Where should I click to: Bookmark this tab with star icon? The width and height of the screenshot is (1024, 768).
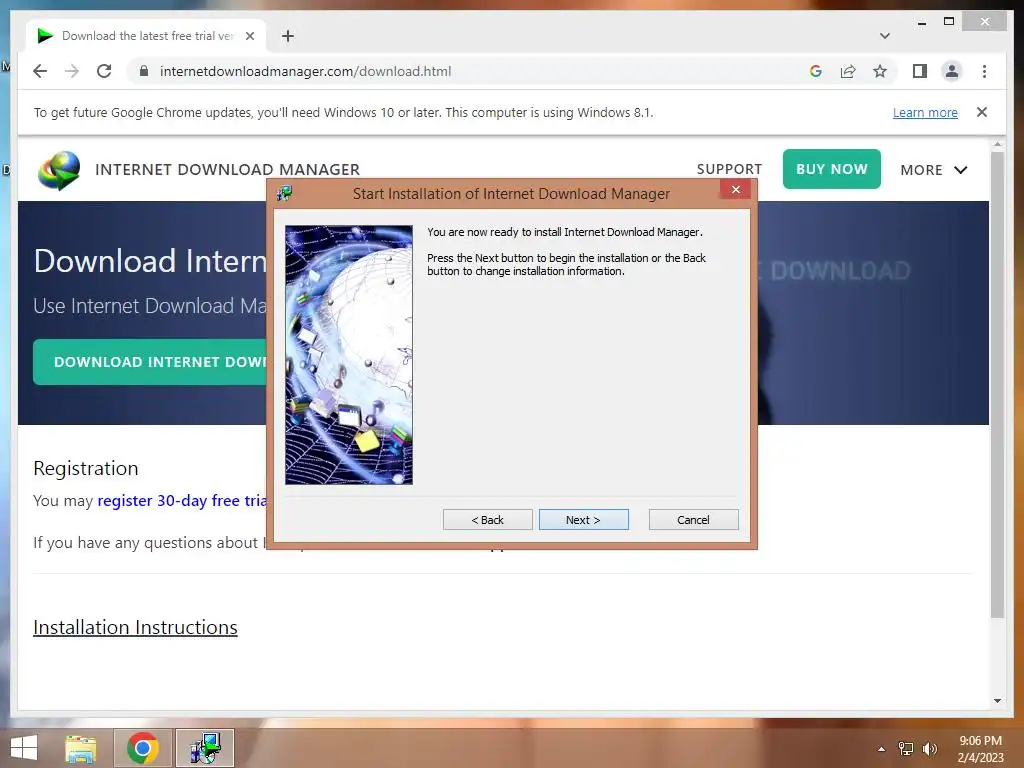click(880, 71)
